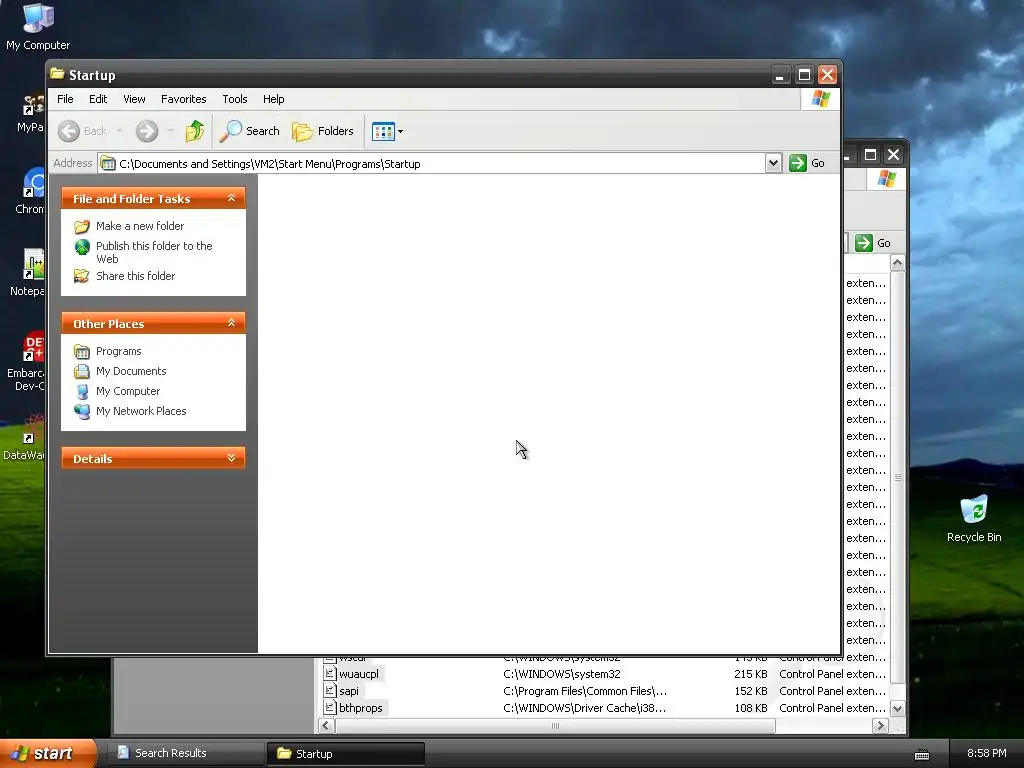
Task: Click the address bar folder icon
Action: click(108, 163)
